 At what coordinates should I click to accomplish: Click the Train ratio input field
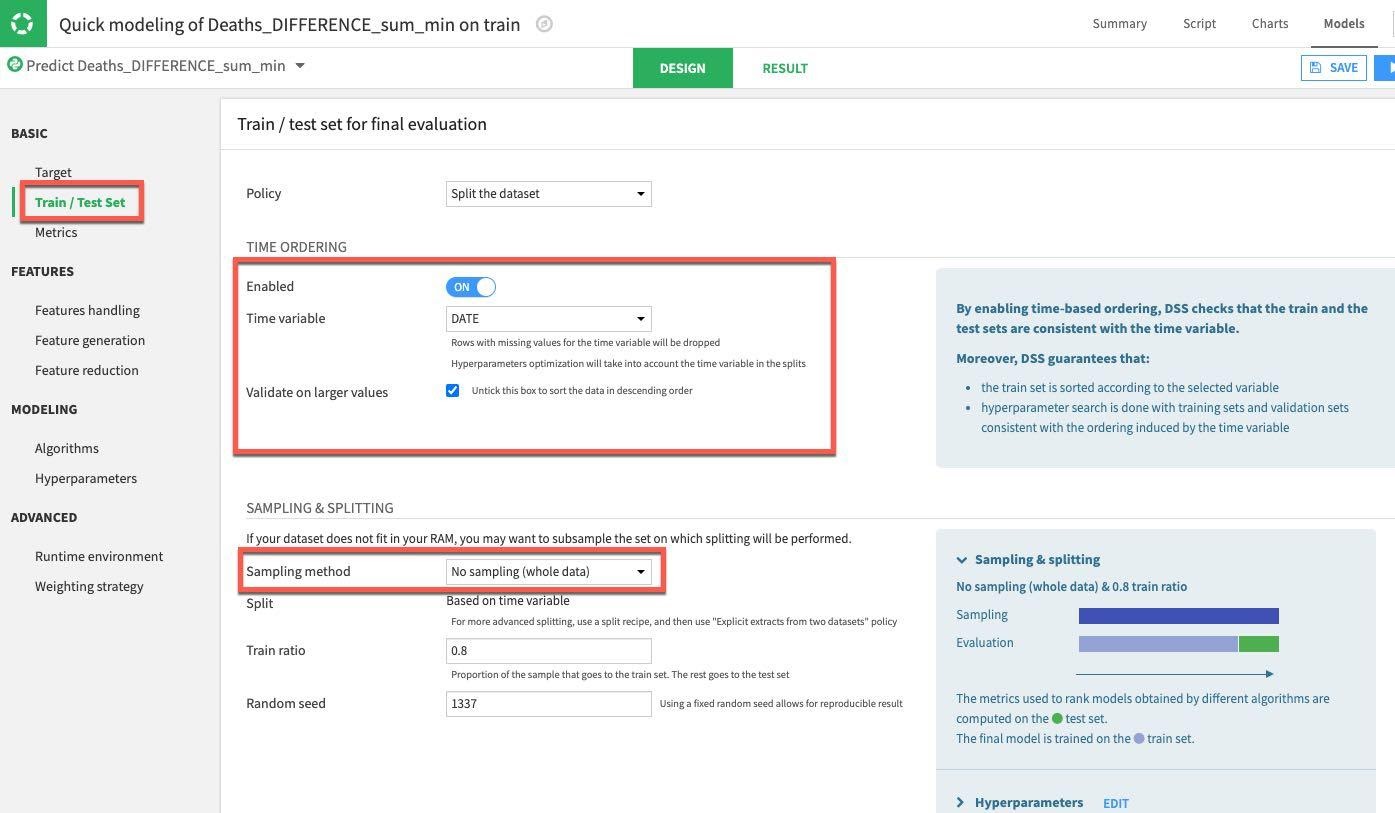548,651
